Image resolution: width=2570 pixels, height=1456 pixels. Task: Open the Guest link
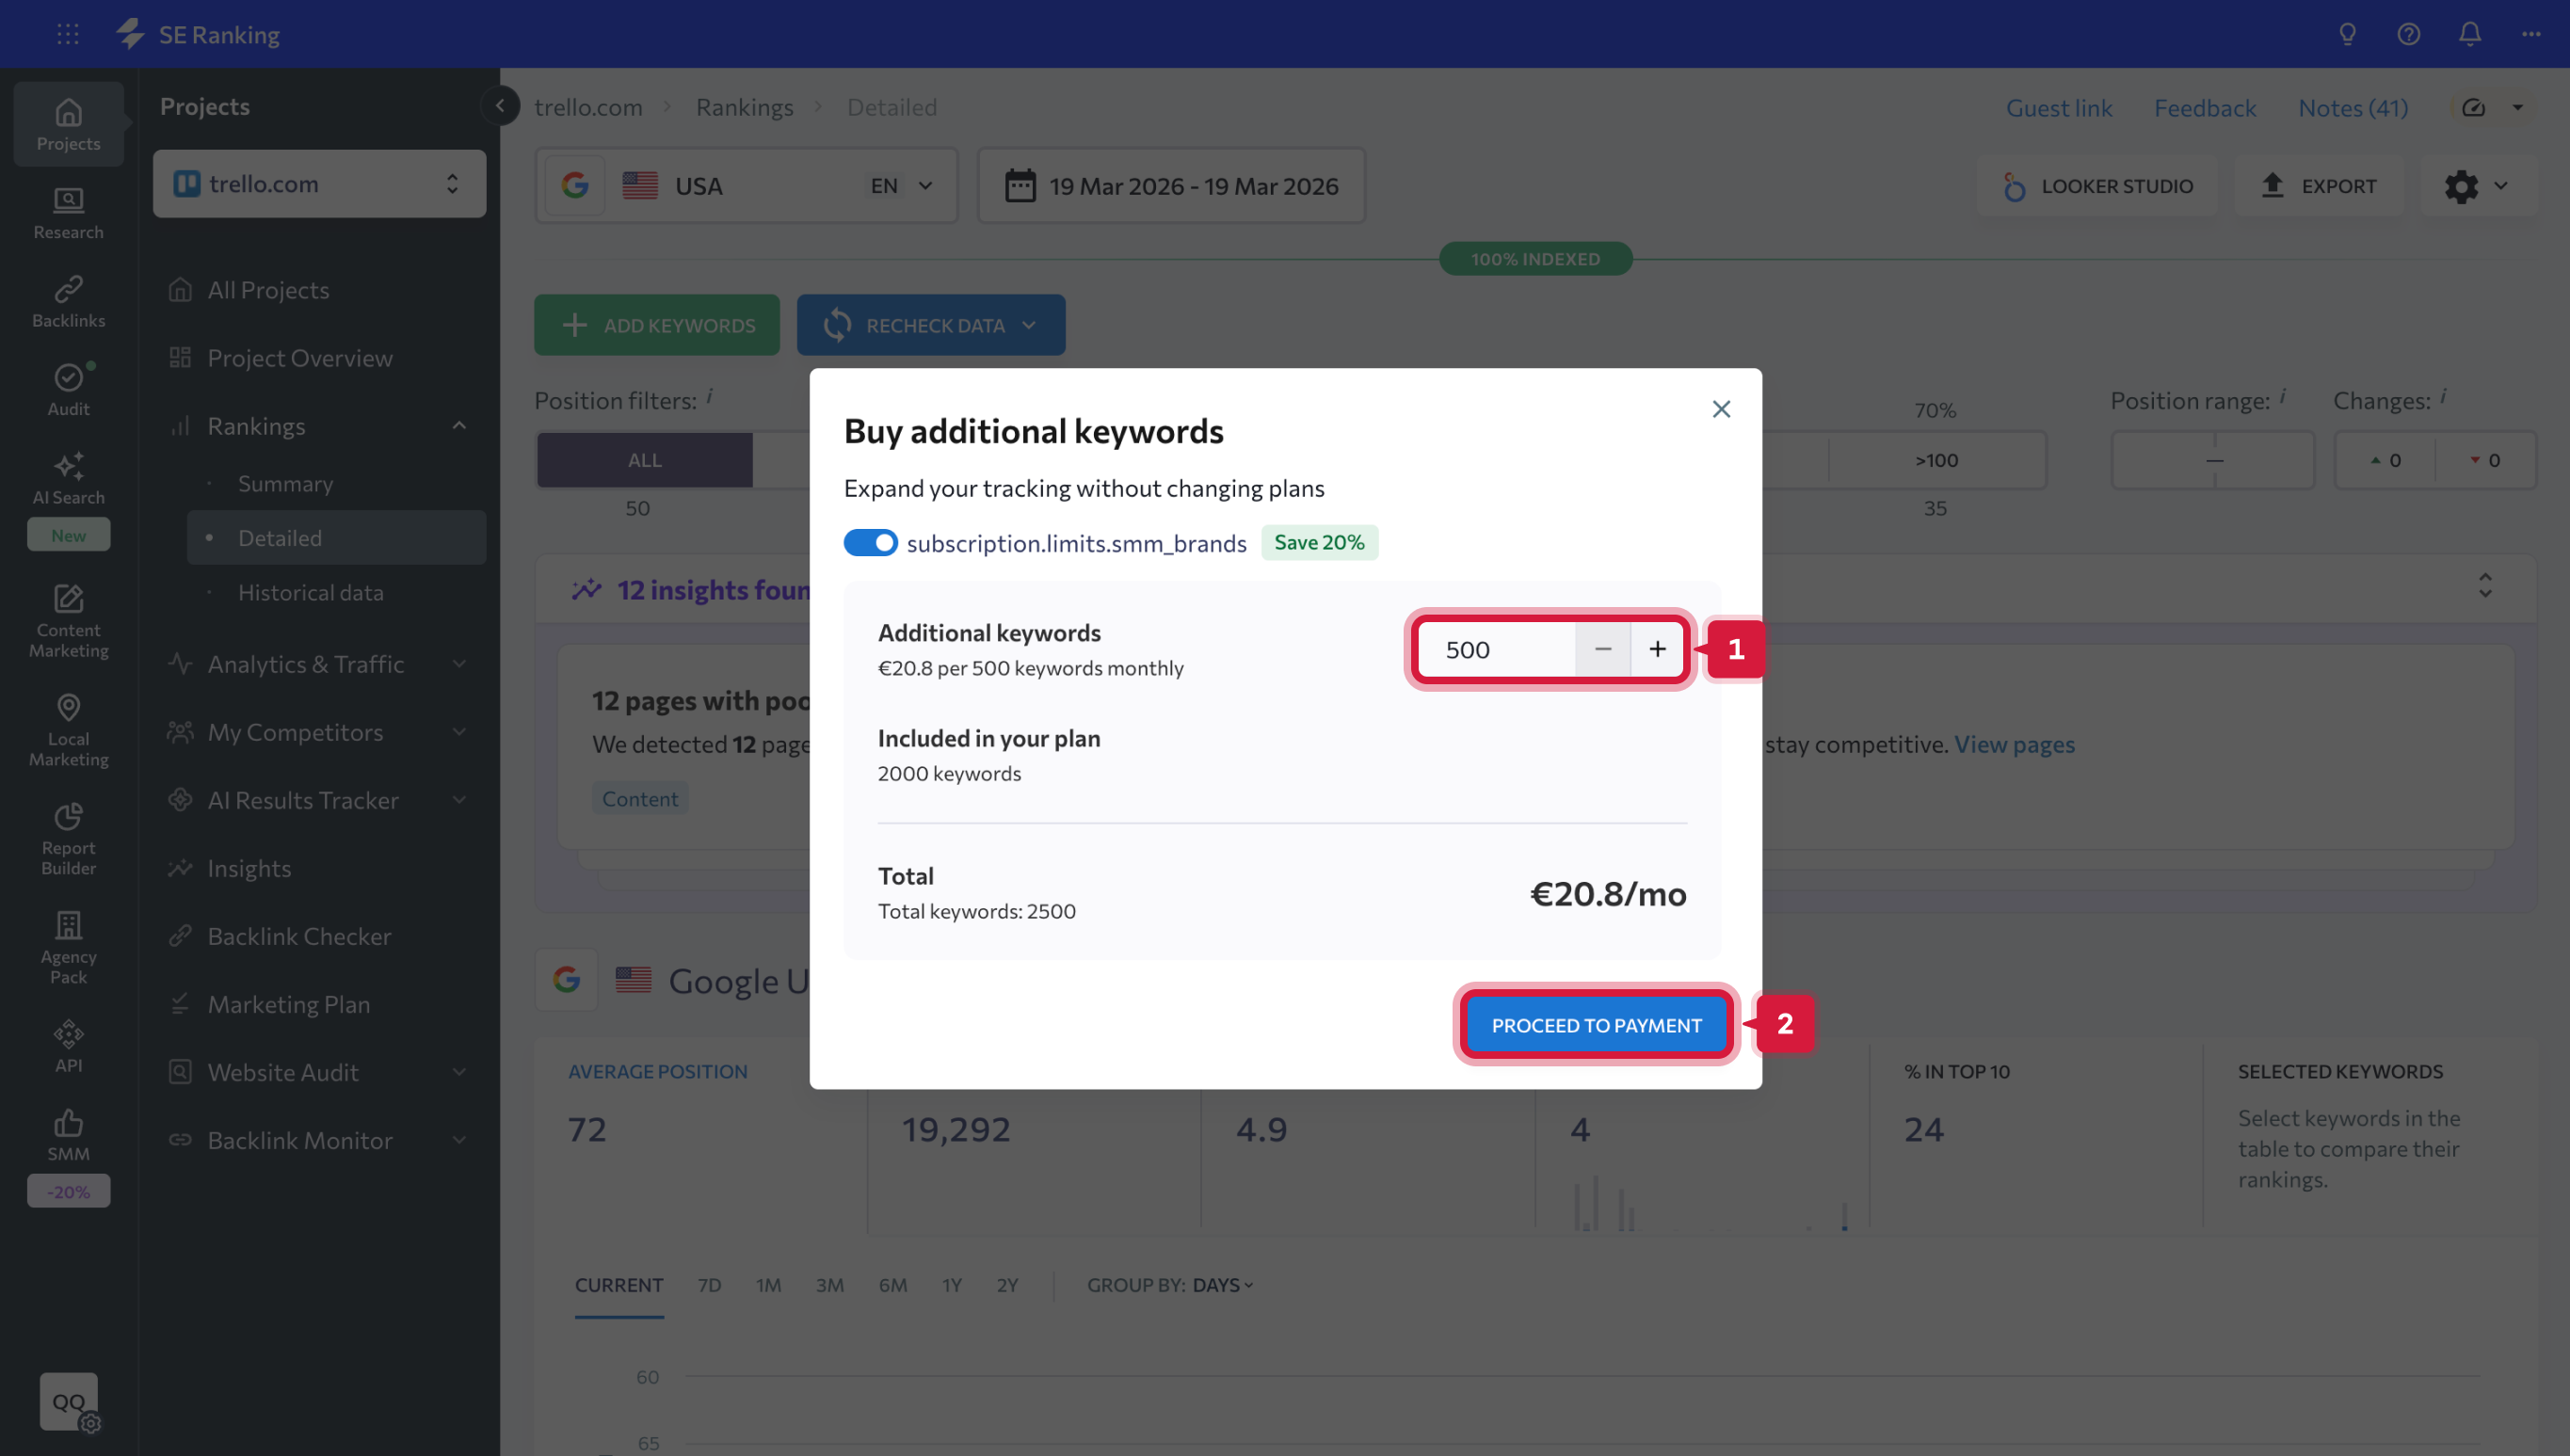[2058, 108]
